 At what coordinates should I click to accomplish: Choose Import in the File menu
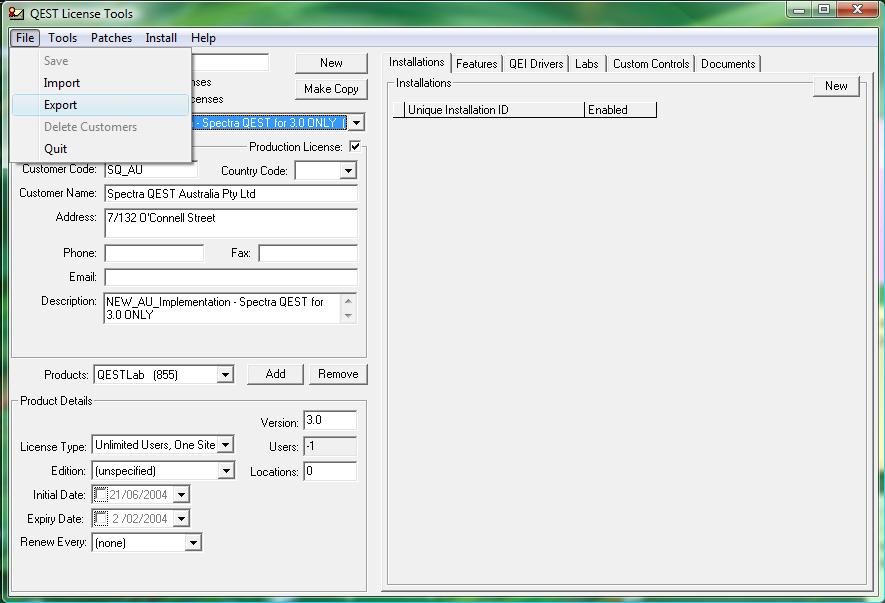click(x=62, y=83)
